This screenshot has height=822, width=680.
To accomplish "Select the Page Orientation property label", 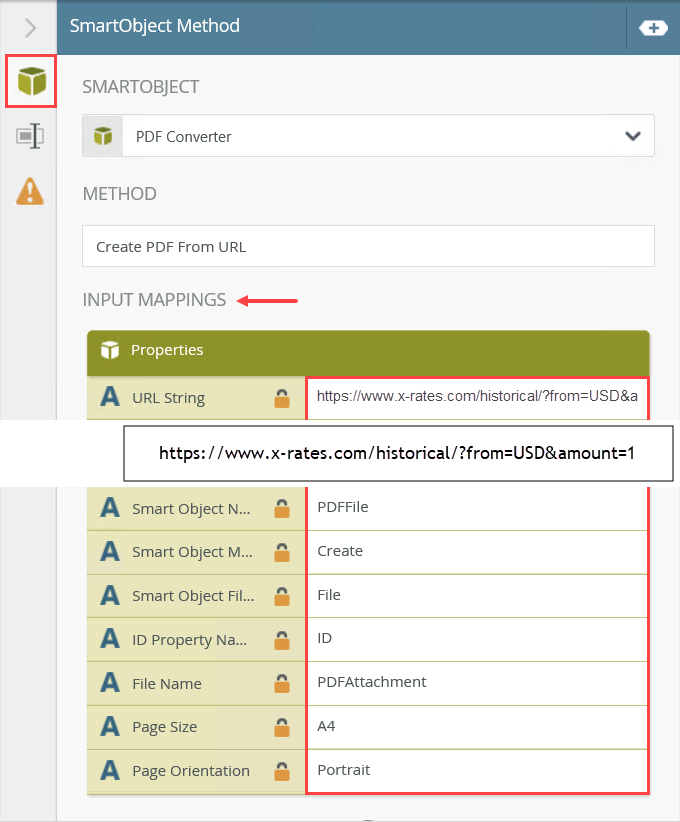I will coord(191,771).
